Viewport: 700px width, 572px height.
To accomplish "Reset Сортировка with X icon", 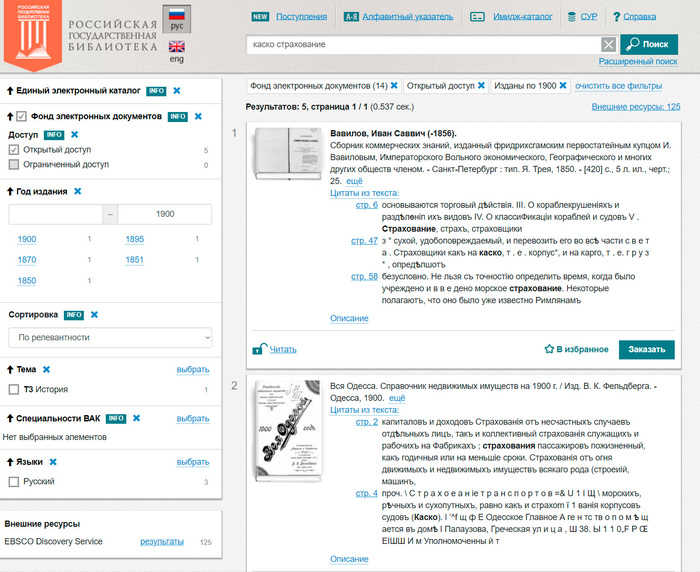I will 94,314.
